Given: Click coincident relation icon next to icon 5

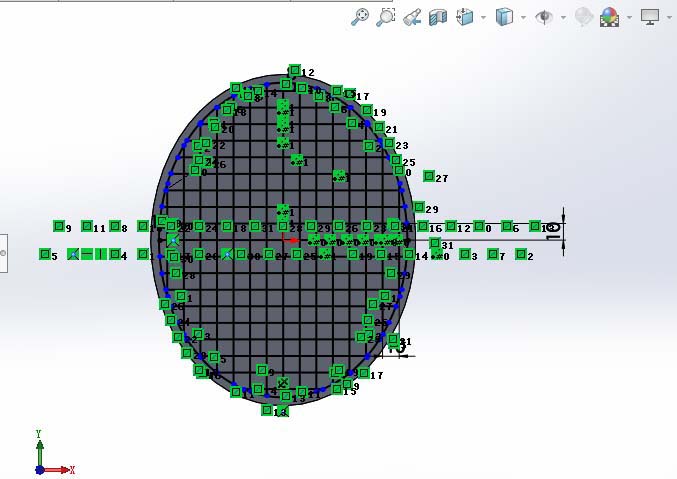Looking at the screenshot, I should click(x=73, y=254).
